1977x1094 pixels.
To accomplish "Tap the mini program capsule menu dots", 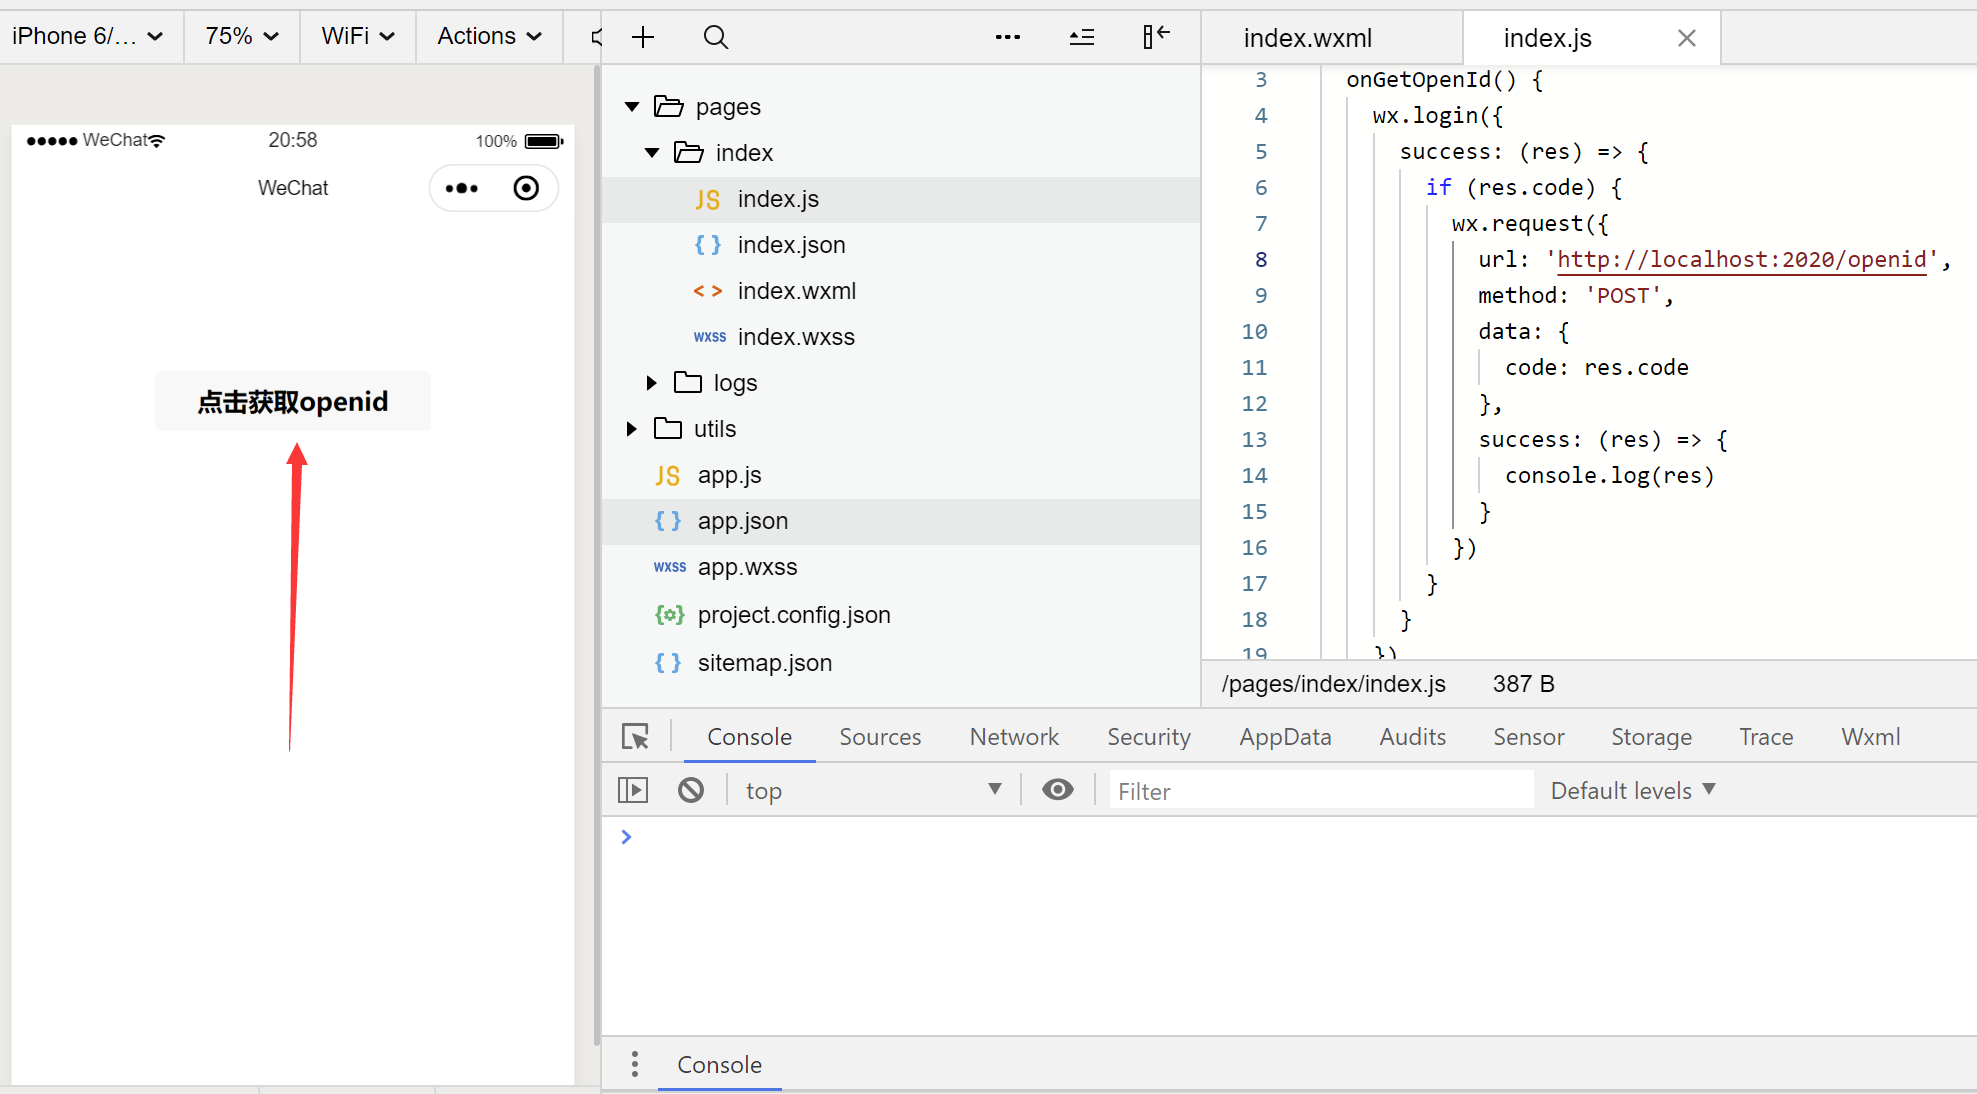I will click(461, 188).
